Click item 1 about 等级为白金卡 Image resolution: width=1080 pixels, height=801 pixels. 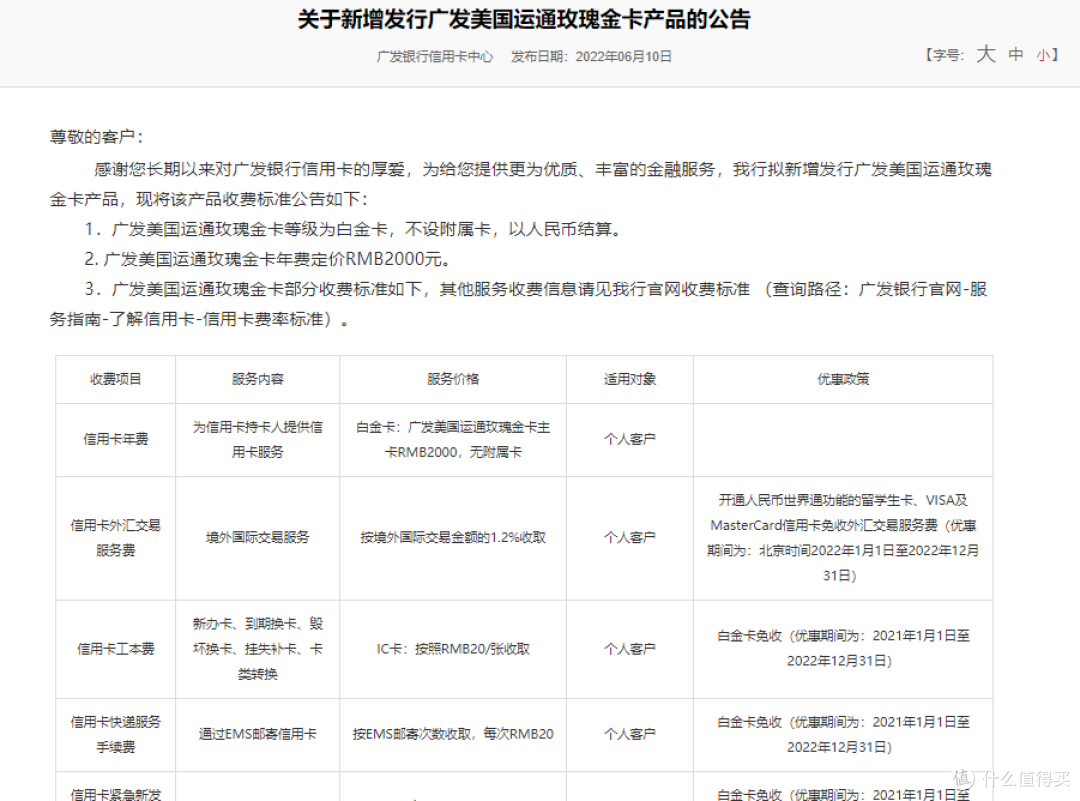[353, 229]
